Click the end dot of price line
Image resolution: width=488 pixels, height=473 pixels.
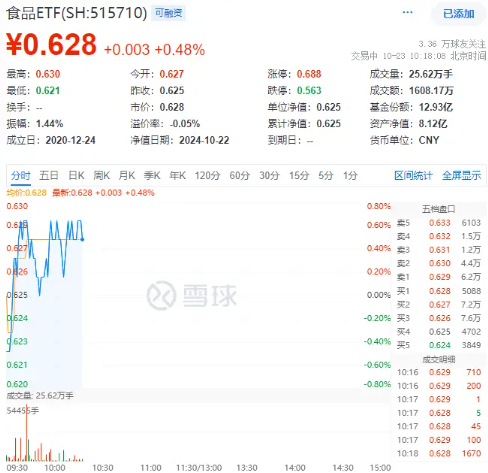coord(82,239)
